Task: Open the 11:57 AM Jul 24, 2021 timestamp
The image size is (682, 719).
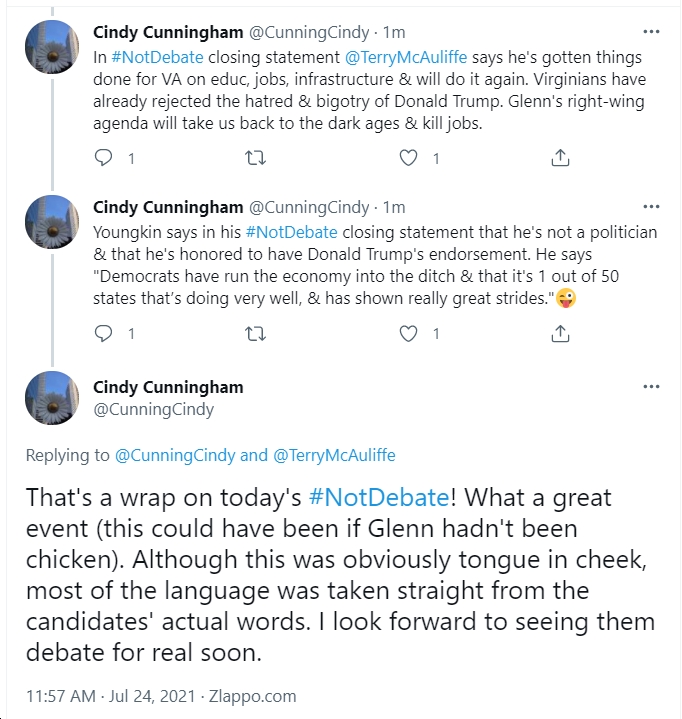Action: [x=111, y=696]
